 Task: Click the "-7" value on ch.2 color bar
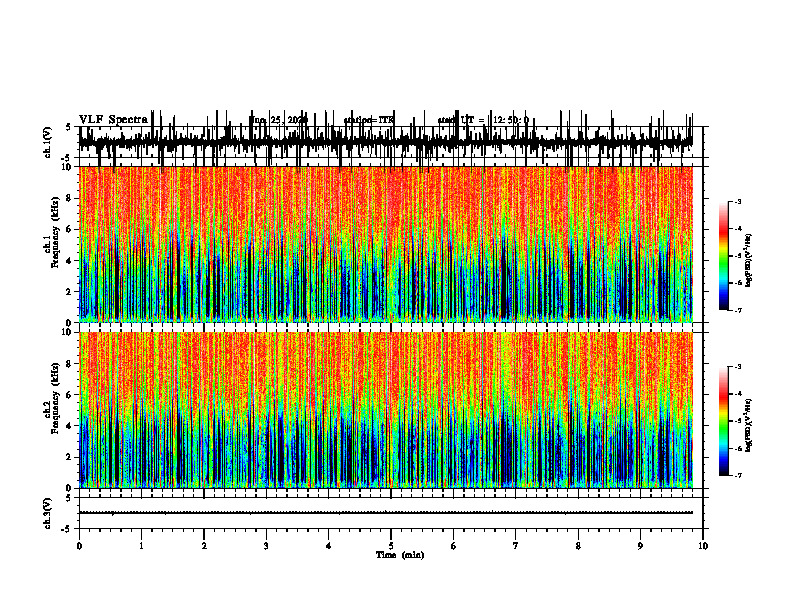738,476
